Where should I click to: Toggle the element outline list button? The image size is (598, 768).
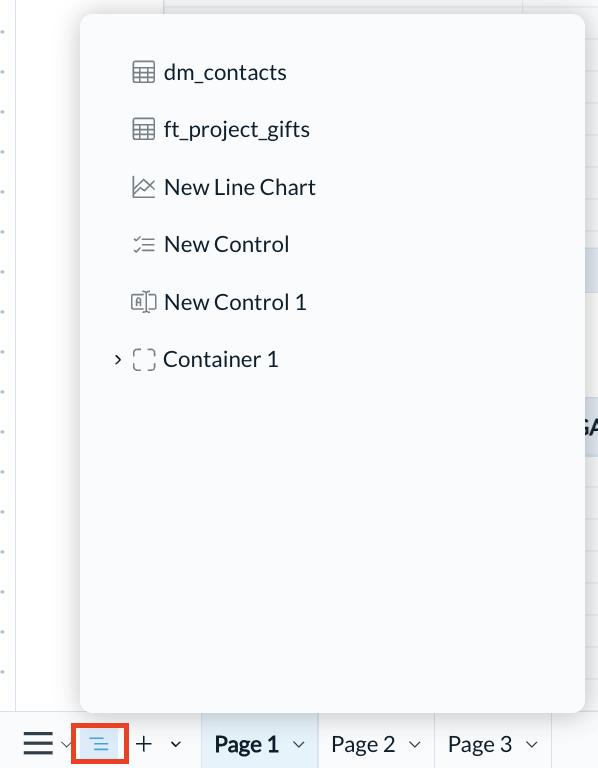pos(100,744)
